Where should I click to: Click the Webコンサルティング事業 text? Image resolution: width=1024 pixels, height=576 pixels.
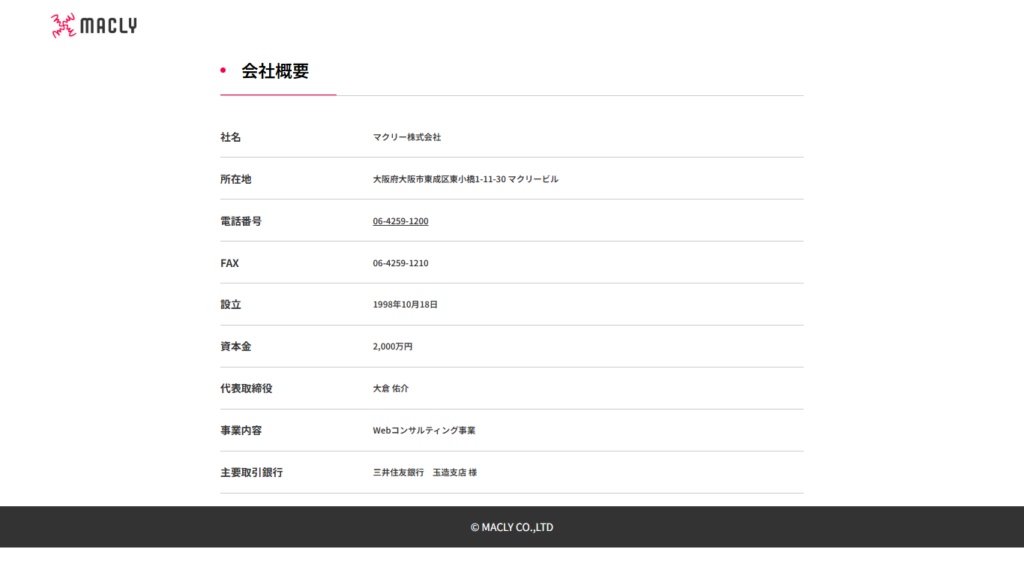point(424,431)
